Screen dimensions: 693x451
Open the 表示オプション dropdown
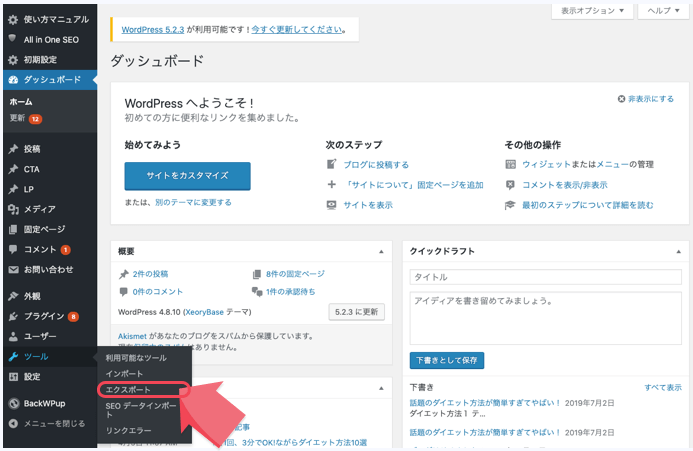point(592,11)
